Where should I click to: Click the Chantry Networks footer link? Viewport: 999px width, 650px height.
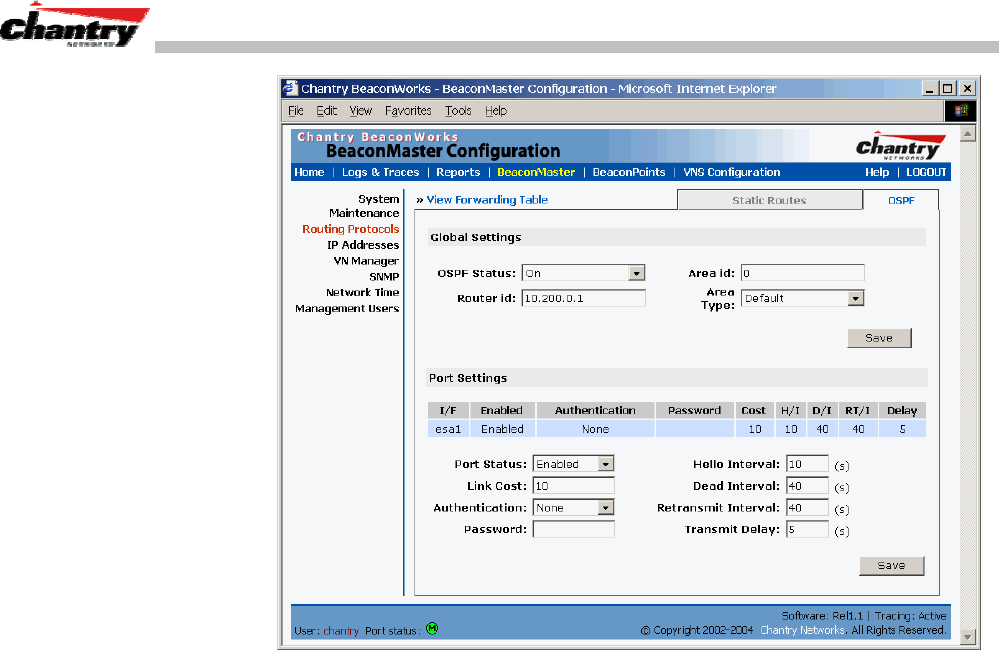tap(802, 630)
